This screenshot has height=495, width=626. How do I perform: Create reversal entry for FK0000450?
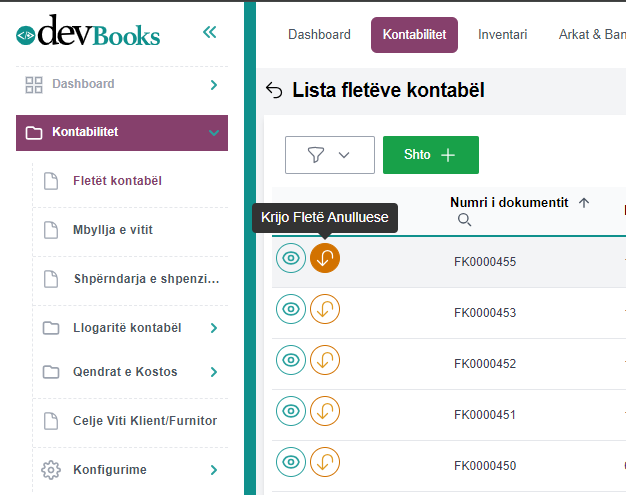[x=325, y=462]
